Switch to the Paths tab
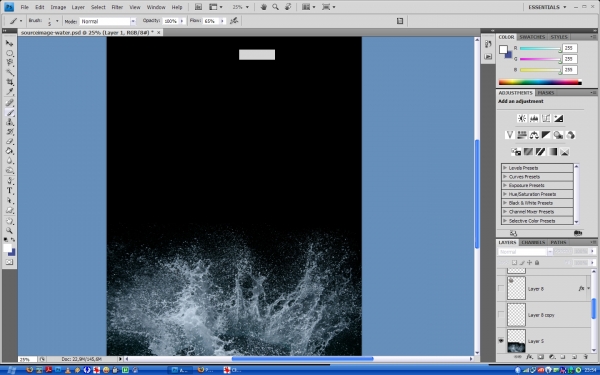The image size is (600, 375). click(x=558, y=242)
